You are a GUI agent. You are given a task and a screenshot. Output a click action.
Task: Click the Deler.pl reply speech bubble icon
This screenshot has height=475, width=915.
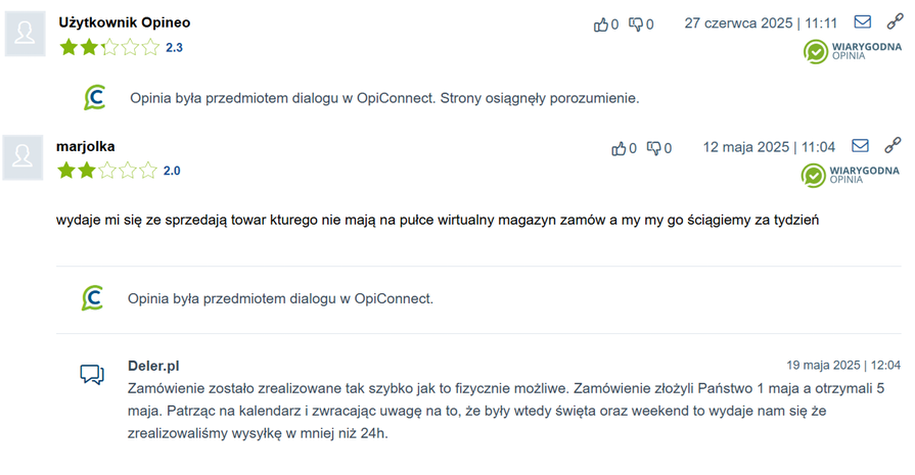point(92,374)
